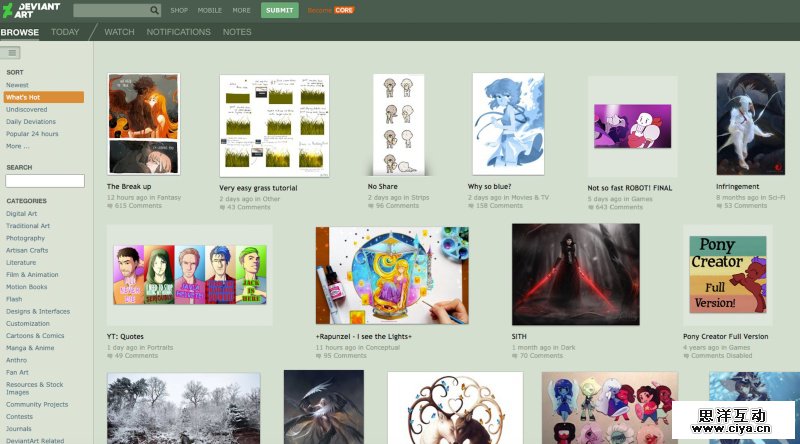Open the Rapunzel I see the Lights thumbnail
This screenshot has height=444, width=800.
click(392, 276)
